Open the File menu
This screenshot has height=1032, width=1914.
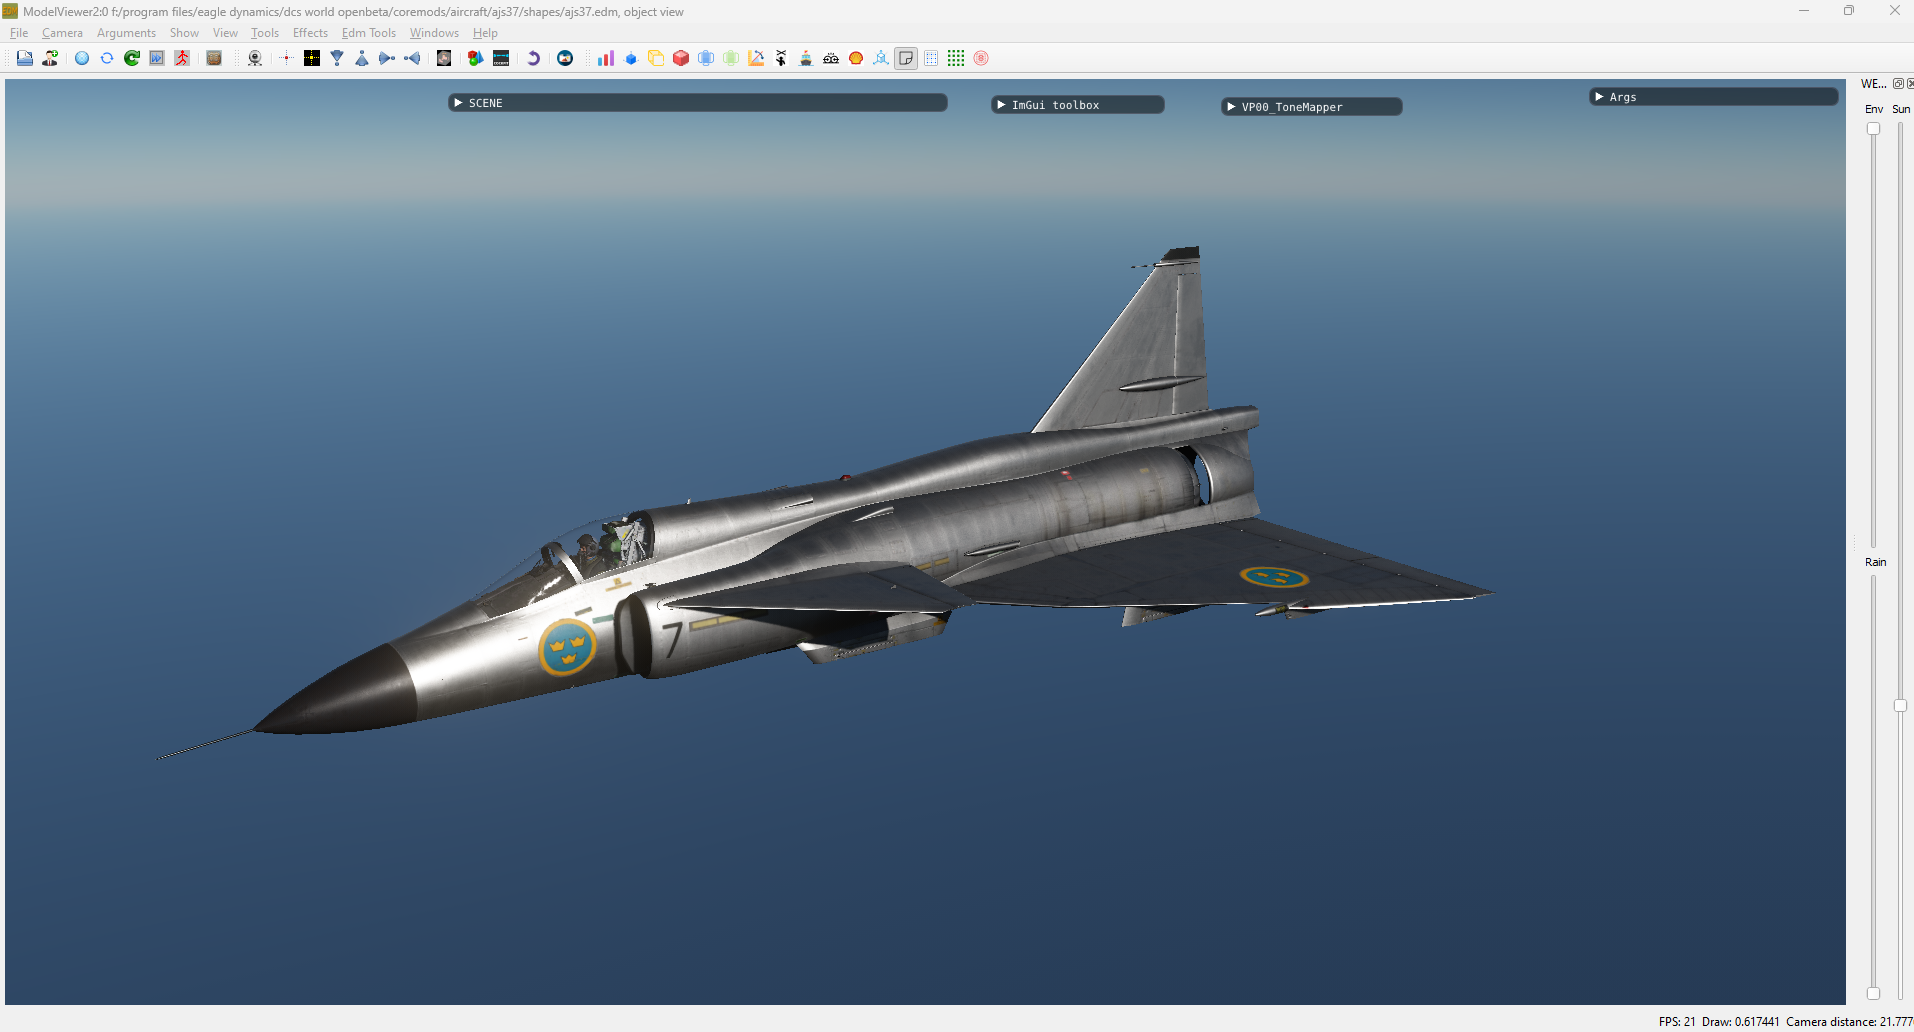point(19,33)
